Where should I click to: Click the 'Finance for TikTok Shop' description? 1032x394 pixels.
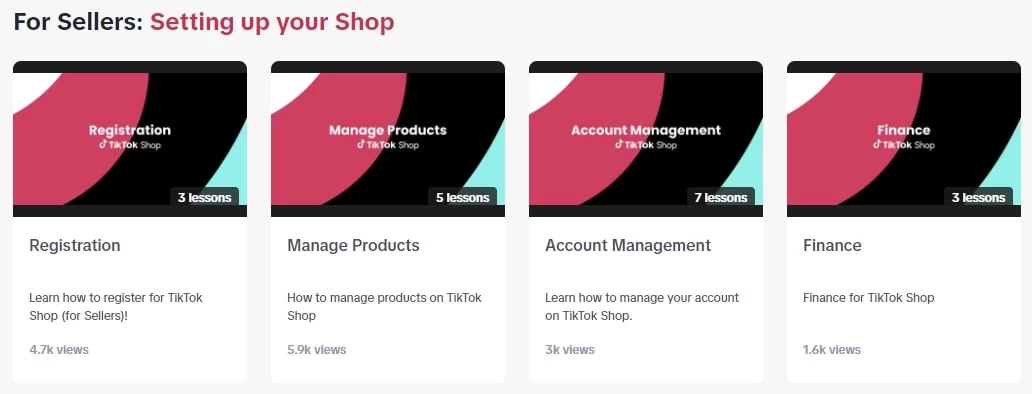[x=868, y=297]
